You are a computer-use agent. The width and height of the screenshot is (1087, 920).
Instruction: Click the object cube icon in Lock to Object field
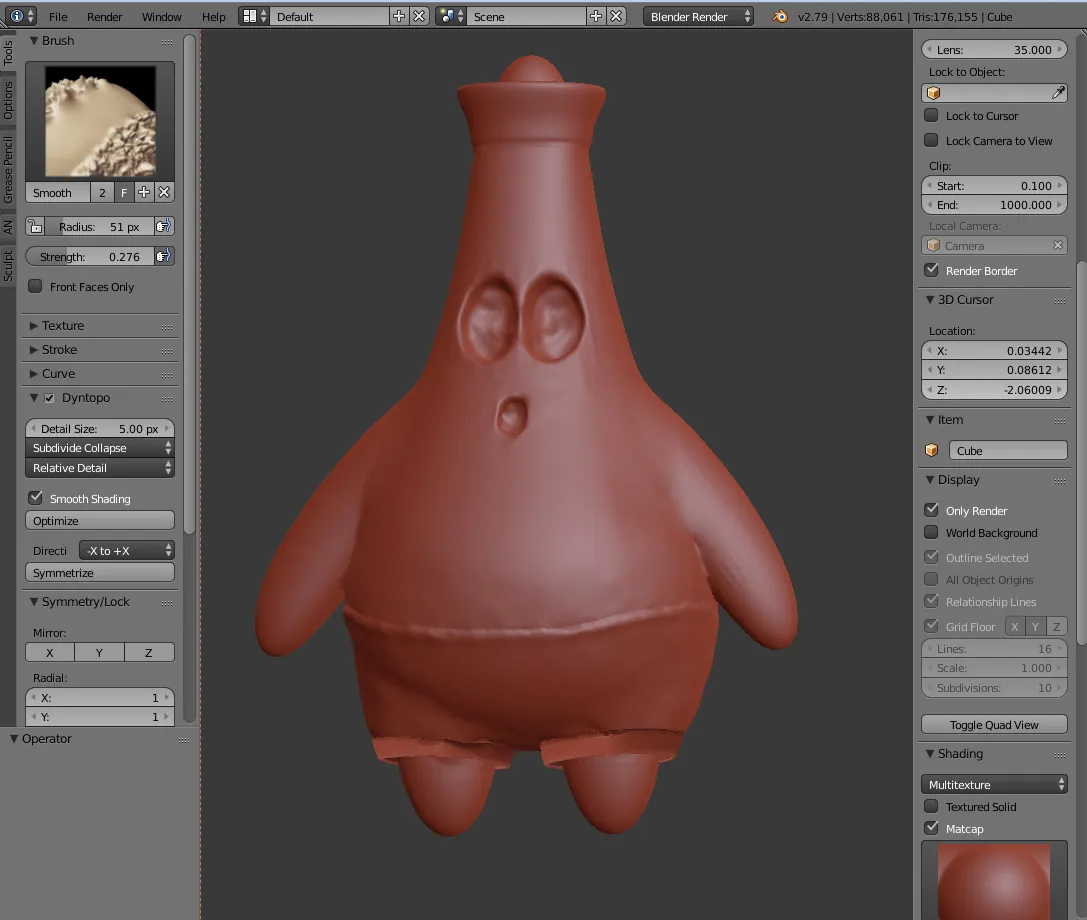coord(934,93)
